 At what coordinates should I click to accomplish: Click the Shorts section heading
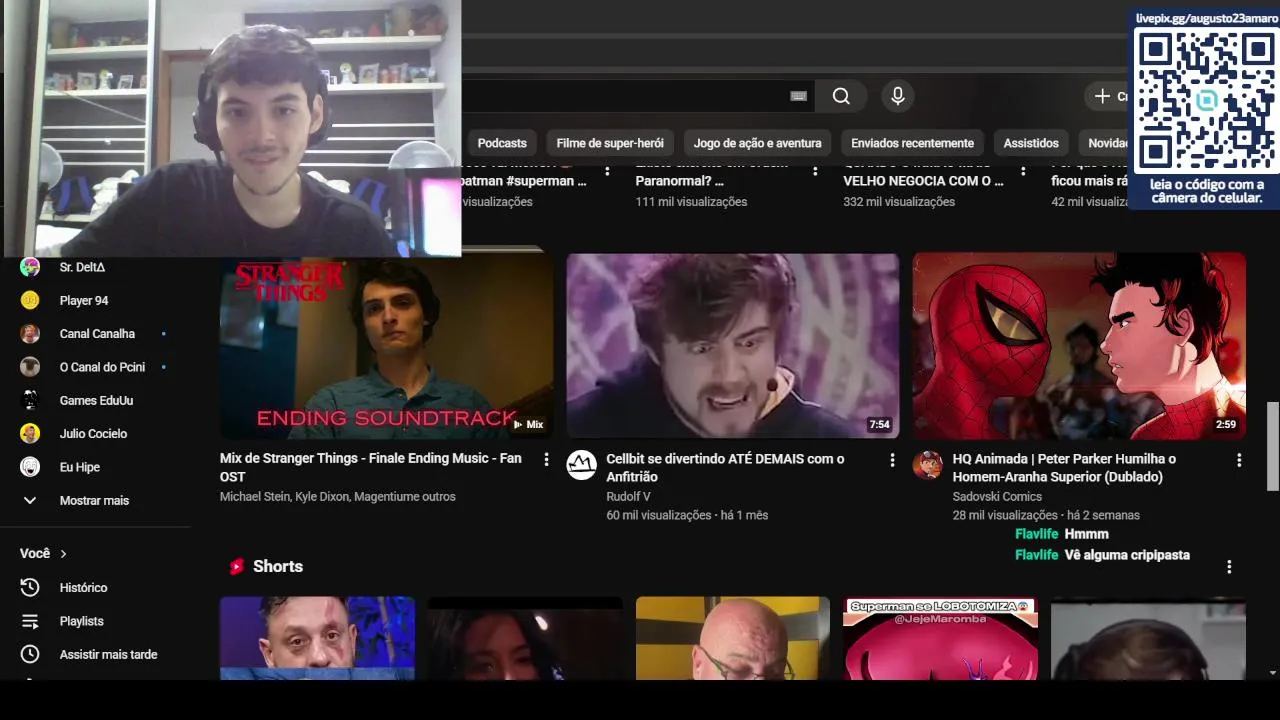point(278,567)
